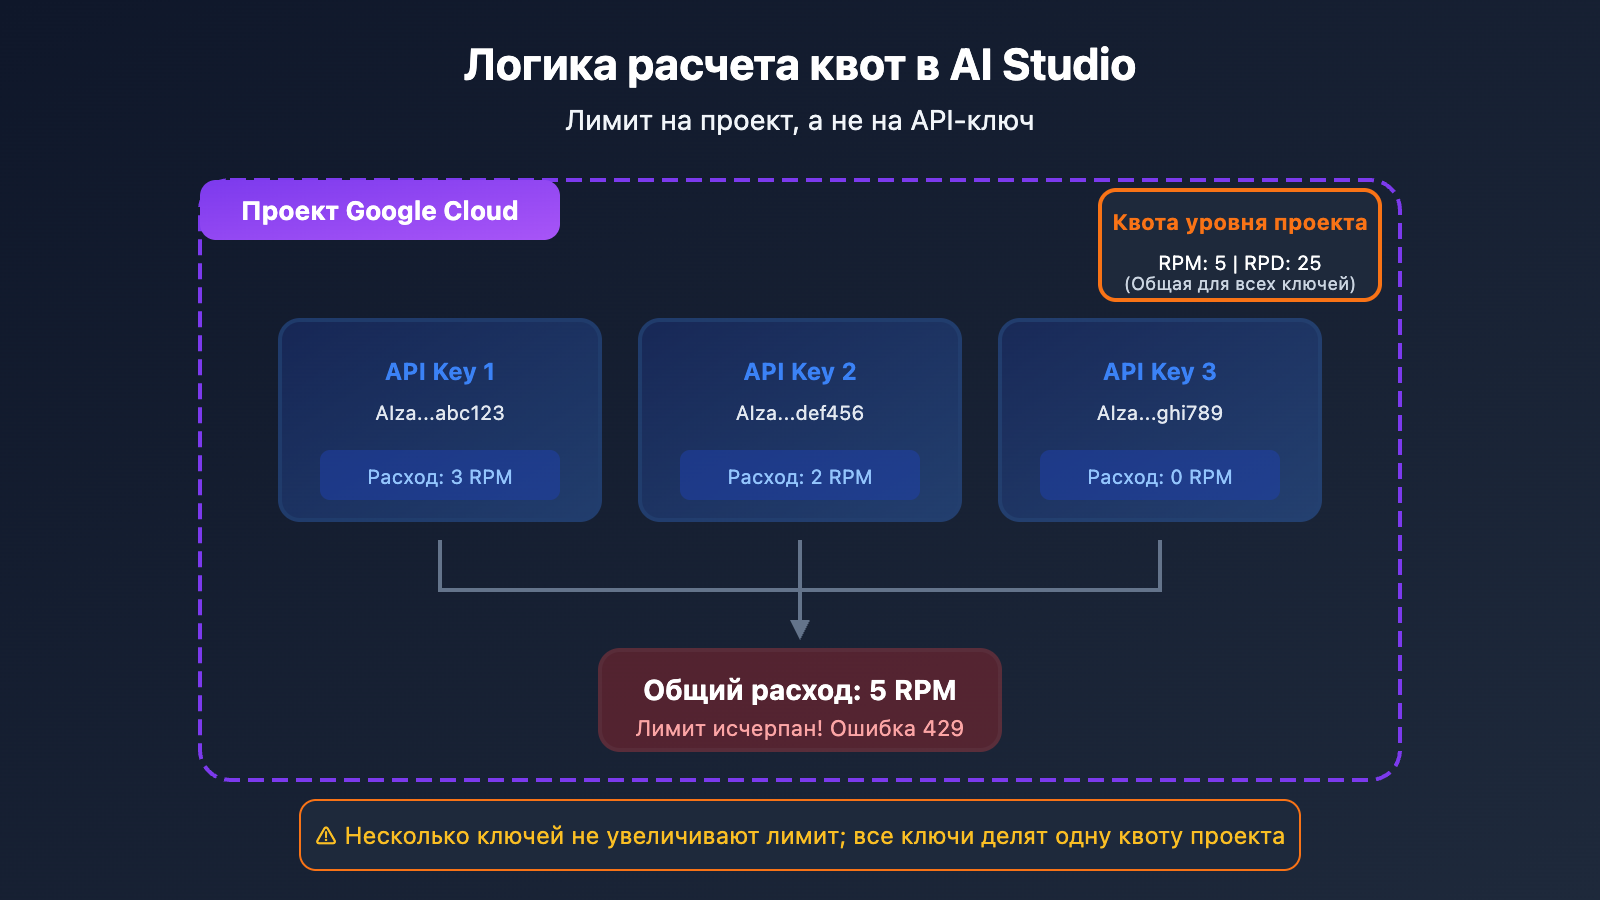Click the bottom banner about shared project quota

pos(800,835)
